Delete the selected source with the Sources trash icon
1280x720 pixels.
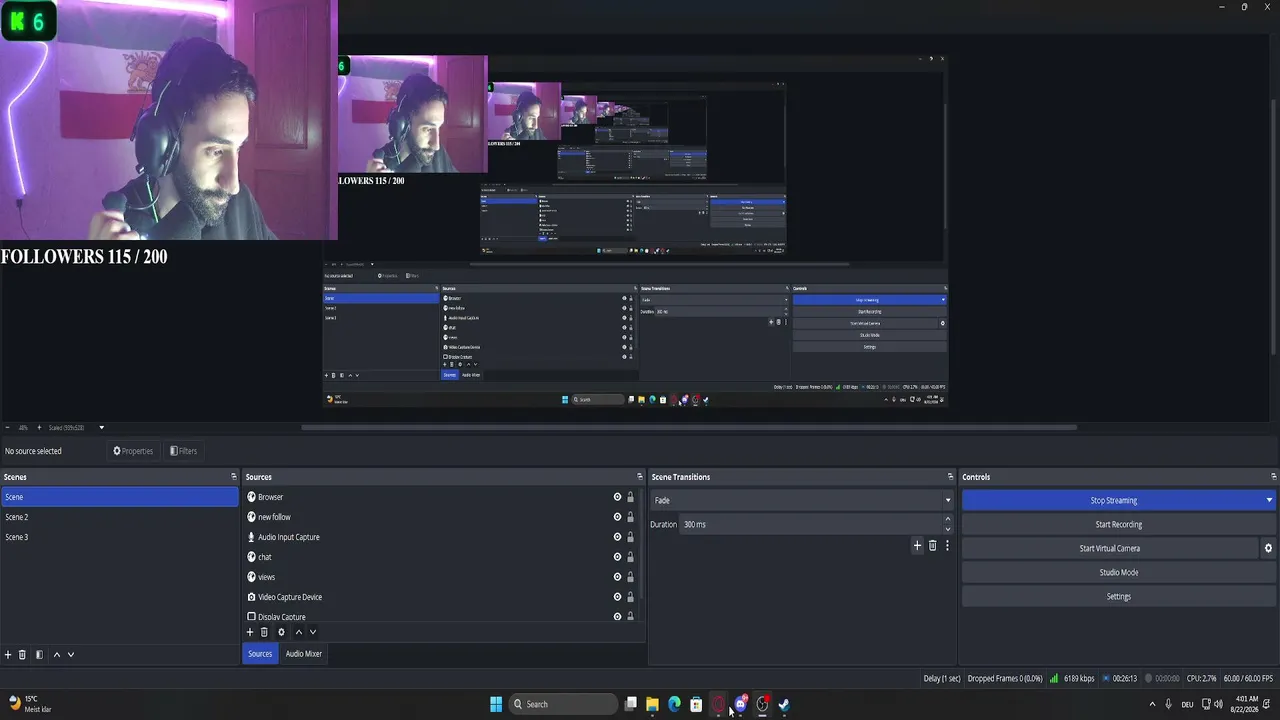tap(264, 632)
